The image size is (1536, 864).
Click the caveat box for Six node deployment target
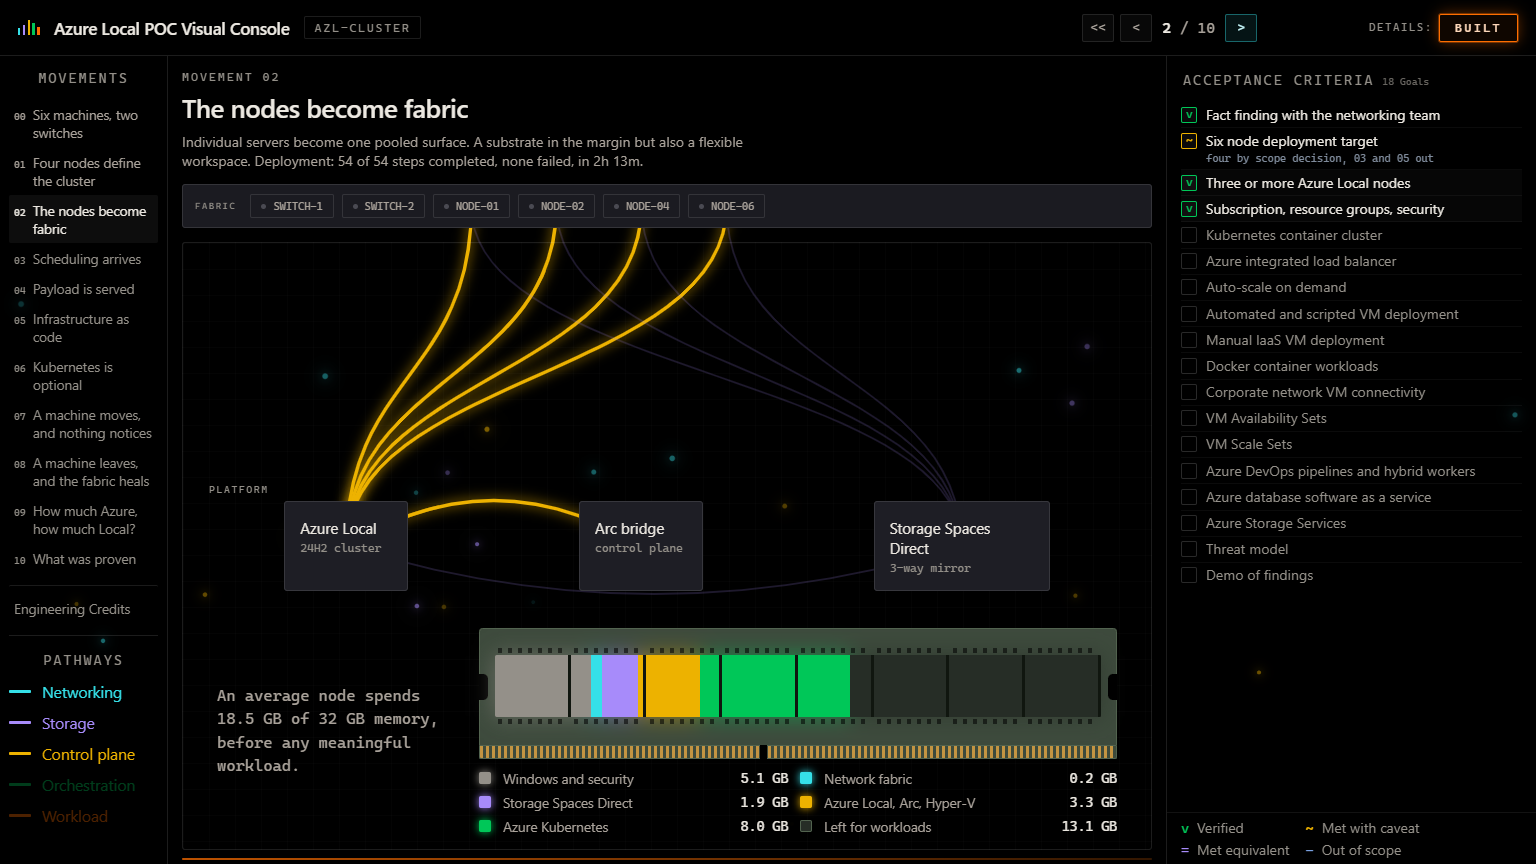point(1189,141)
